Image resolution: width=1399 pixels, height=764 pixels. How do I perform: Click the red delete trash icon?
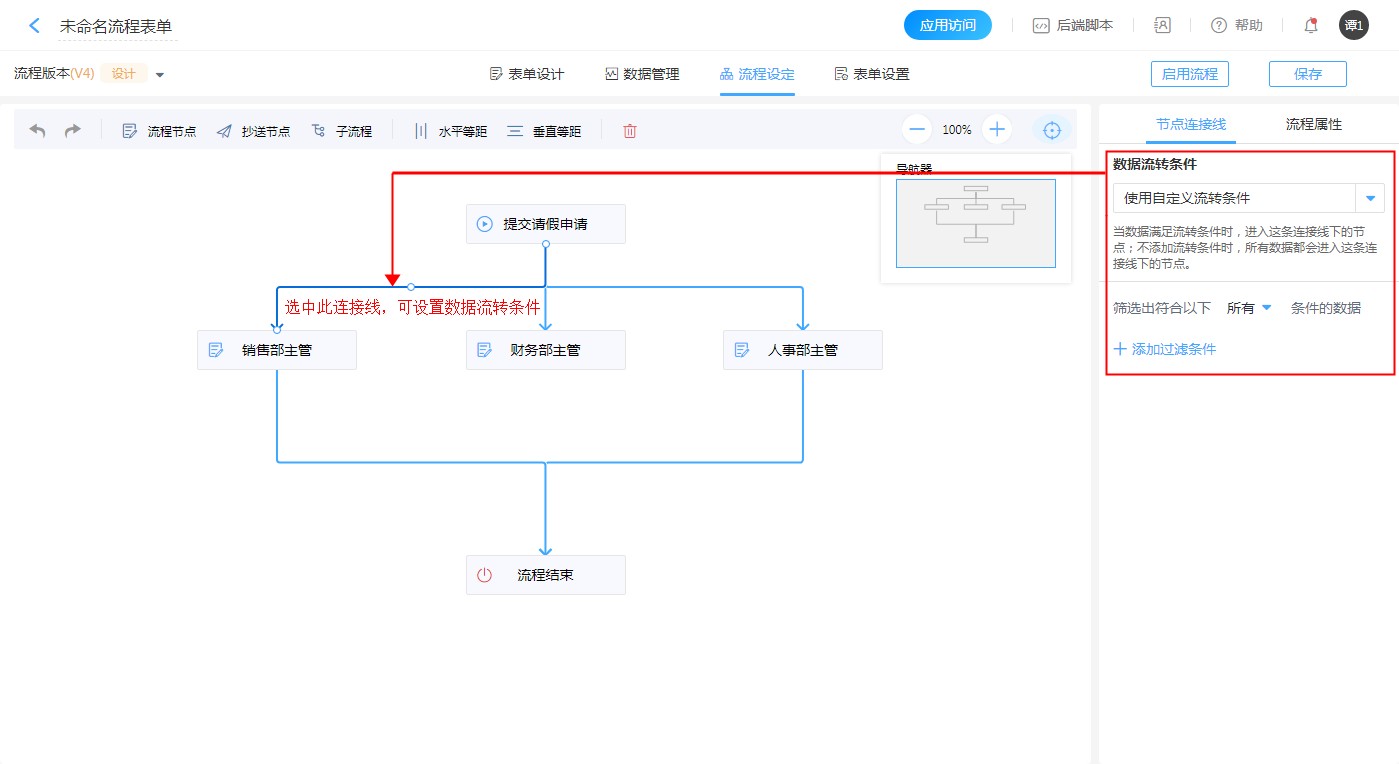tap(630, 131)
